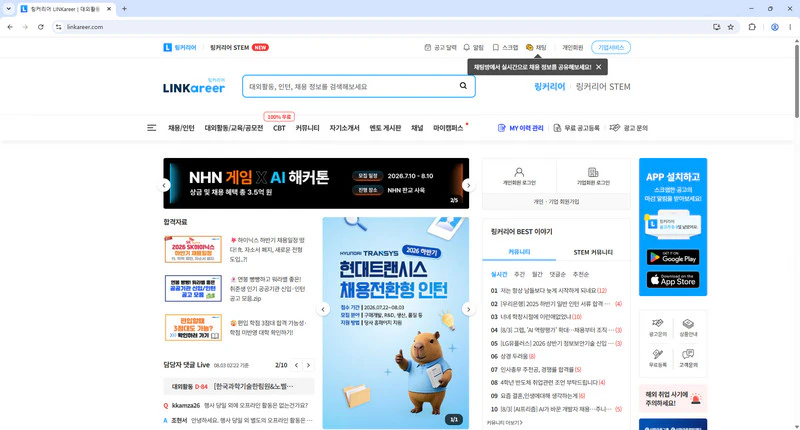This screenshot has height=430, width=800.
Task: Open 채널 menu item
Action: [x=417, y=128]
